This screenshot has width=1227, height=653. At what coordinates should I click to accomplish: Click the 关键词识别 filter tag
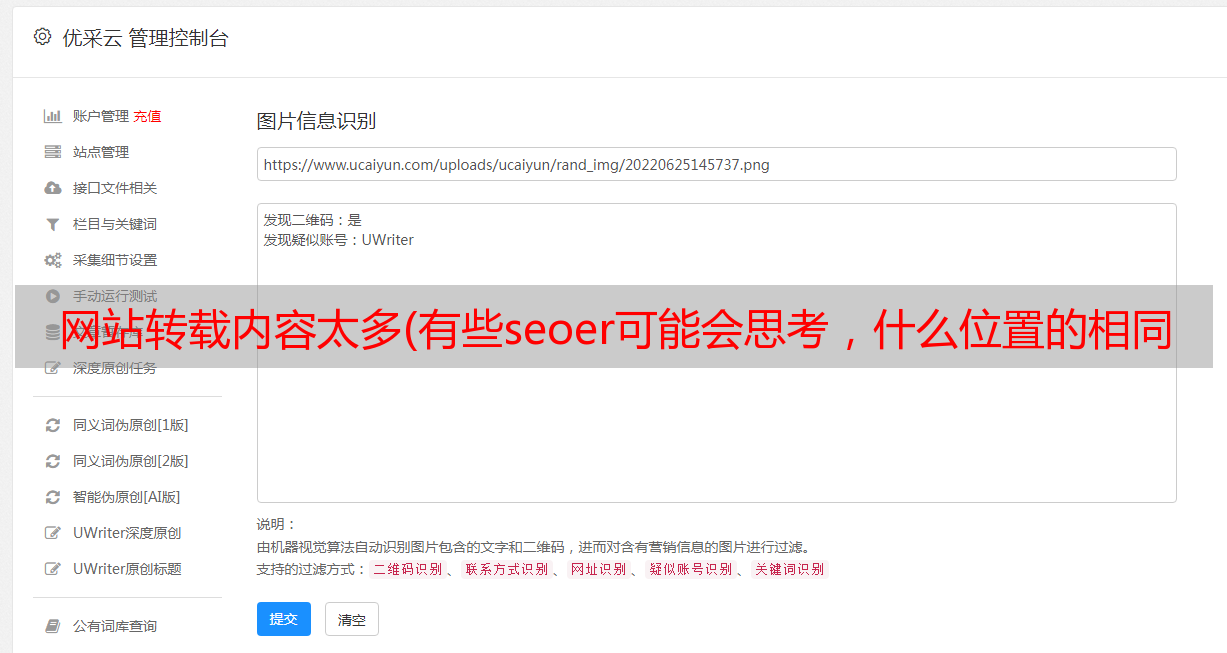790,569
